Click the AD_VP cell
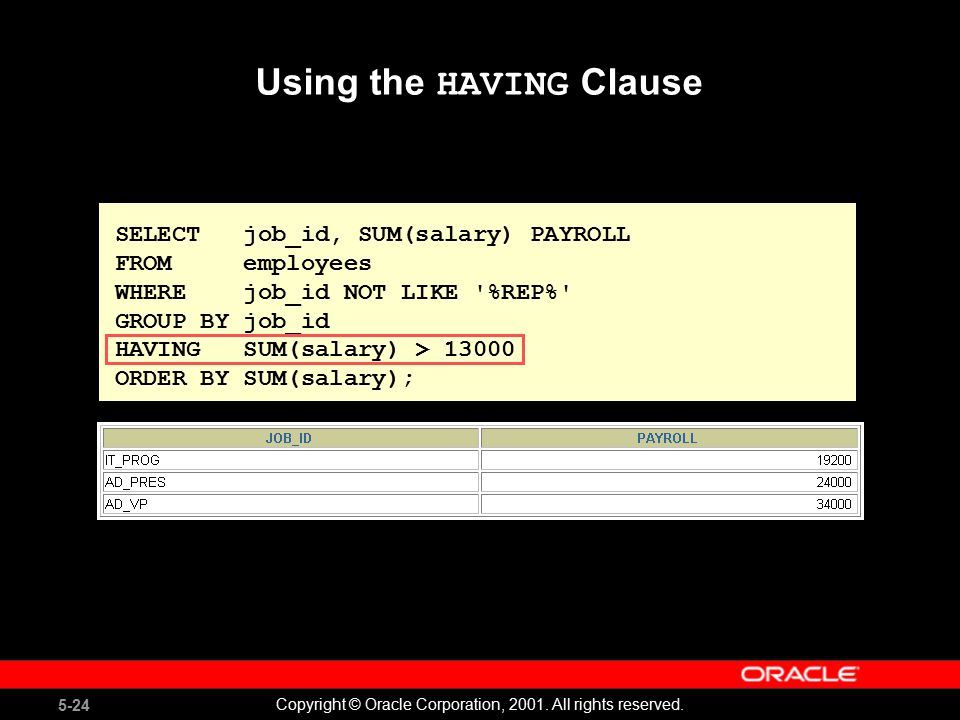This screenshot has width=960, height=720. pos(291,504)
